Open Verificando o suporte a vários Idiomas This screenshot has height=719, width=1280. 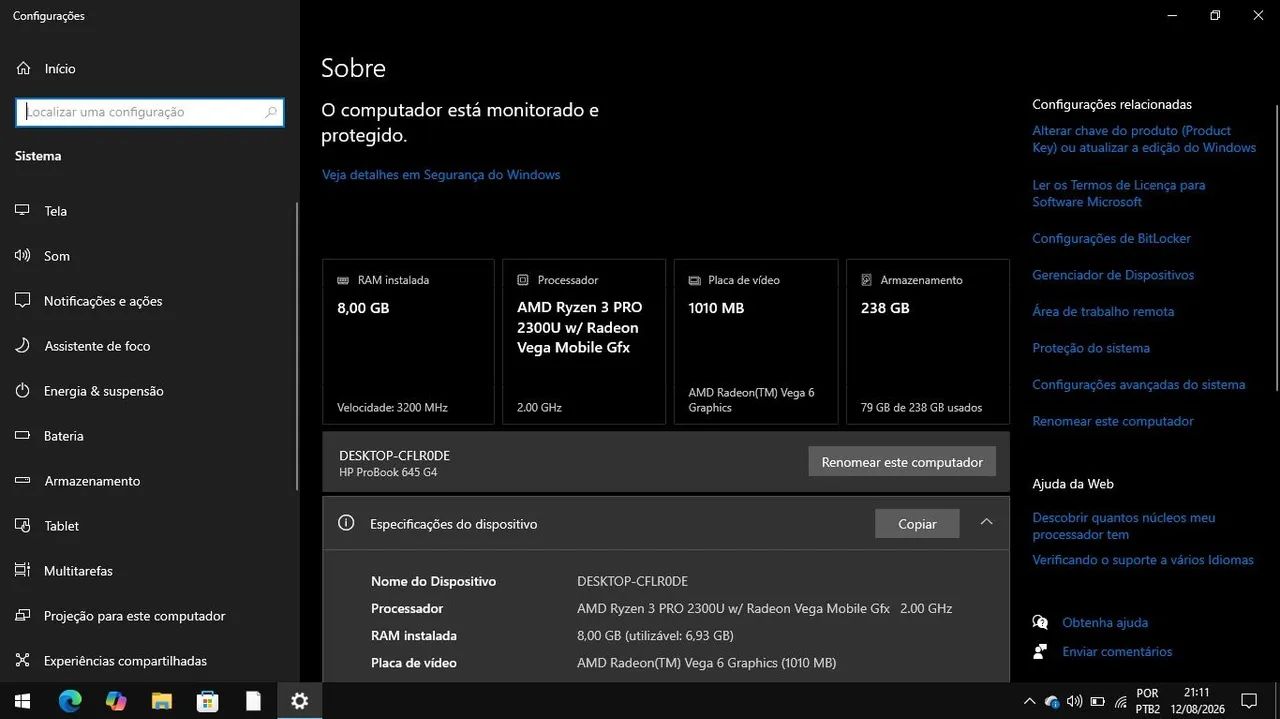(x=1143, y=560)
